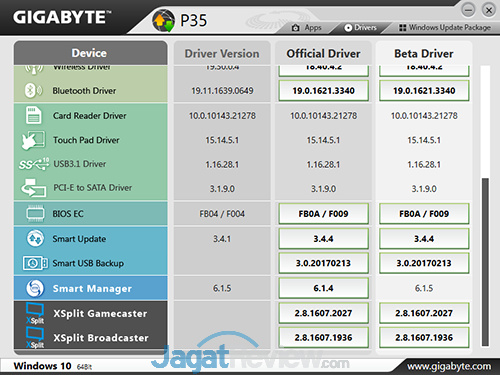Select the Card Reader Driver label
The height and width of the screenshot is (375, 500).
(x=90, y=116)
